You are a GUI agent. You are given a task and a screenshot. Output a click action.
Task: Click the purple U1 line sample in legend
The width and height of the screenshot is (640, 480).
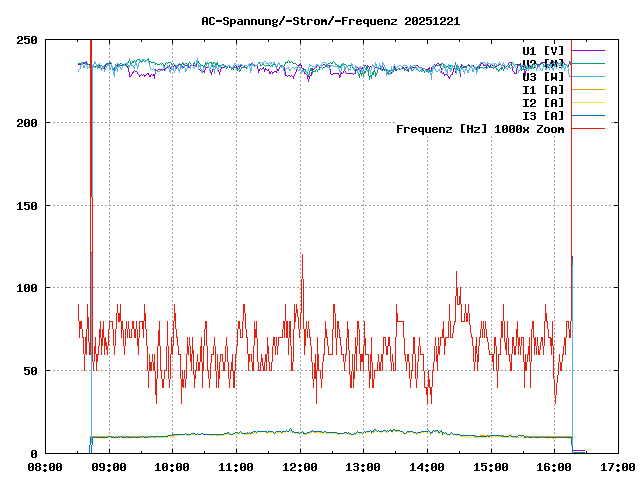tap(588, 50)
